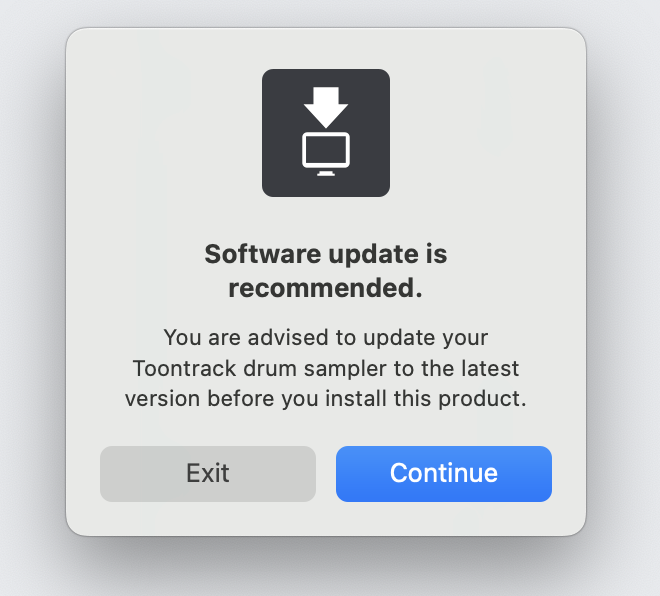Click the word "Exit" on gray button
Viewport: 660px width, 596px height.
pos(208,473)
